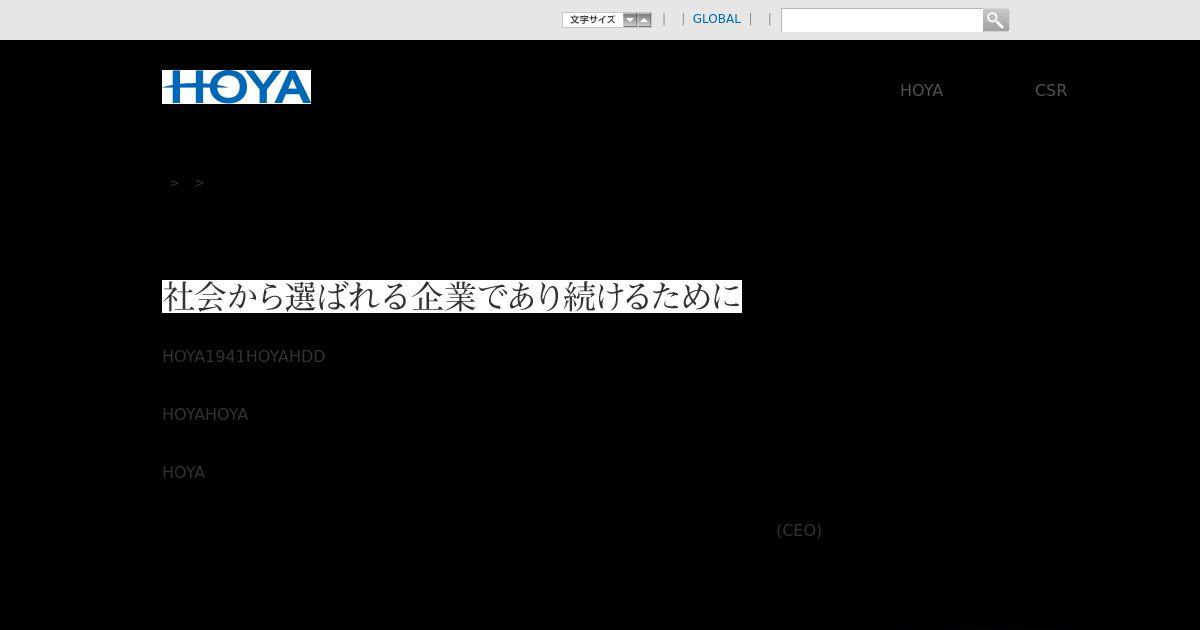The image size is (1200, 630).
Task: Click the 文字サイズ label
Action: point(593,20)
